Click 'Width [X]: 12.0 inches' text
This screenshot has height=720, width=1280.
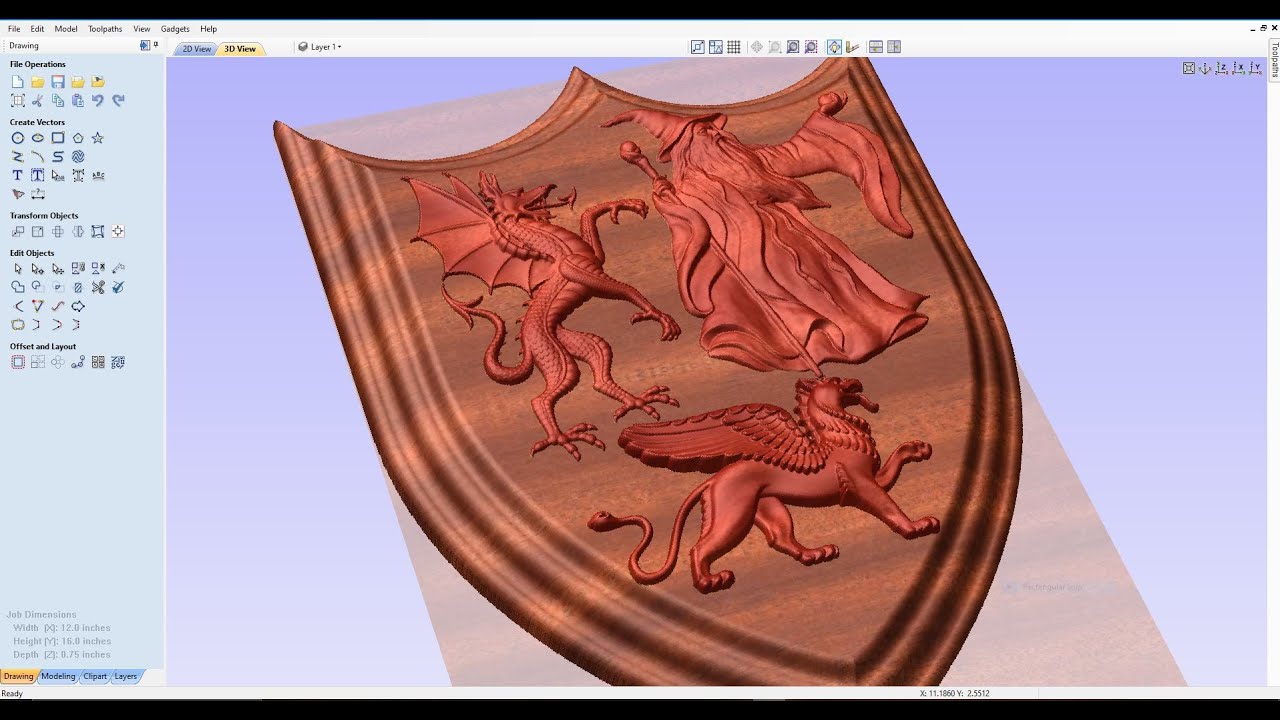pos(61,628)
